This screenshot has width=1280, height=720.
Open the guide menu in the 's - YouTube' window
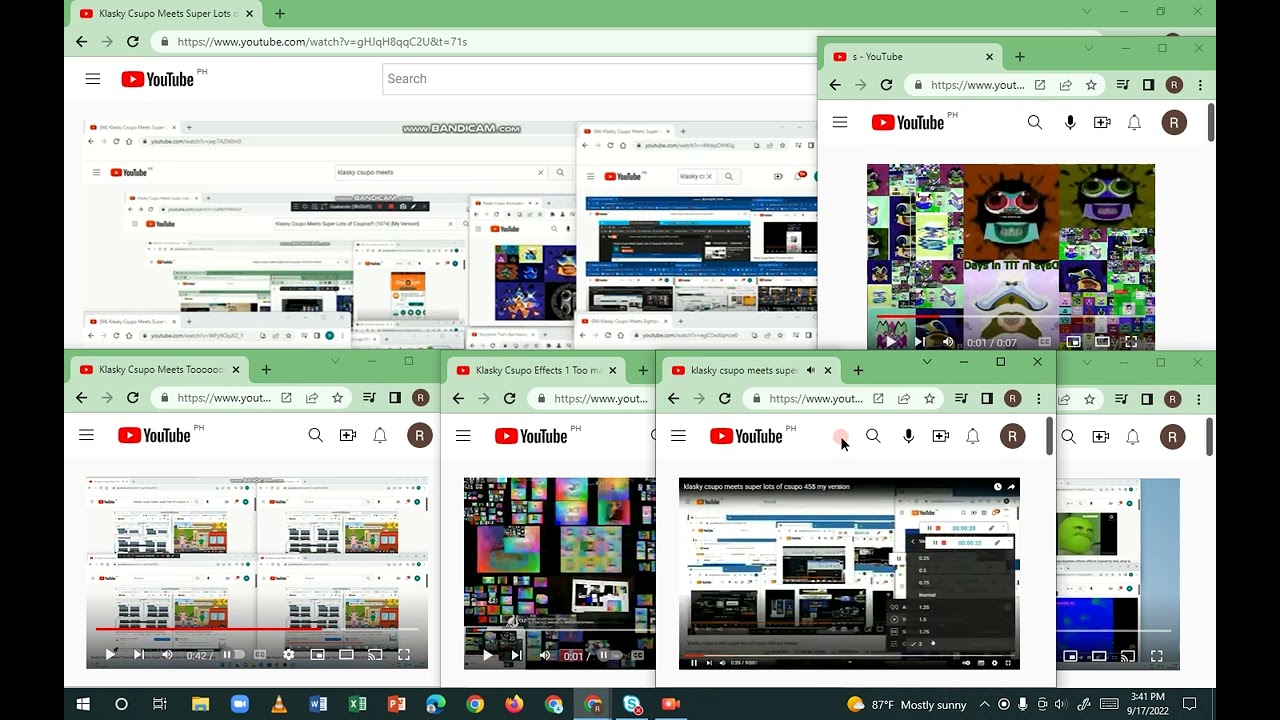coord(840,122)
